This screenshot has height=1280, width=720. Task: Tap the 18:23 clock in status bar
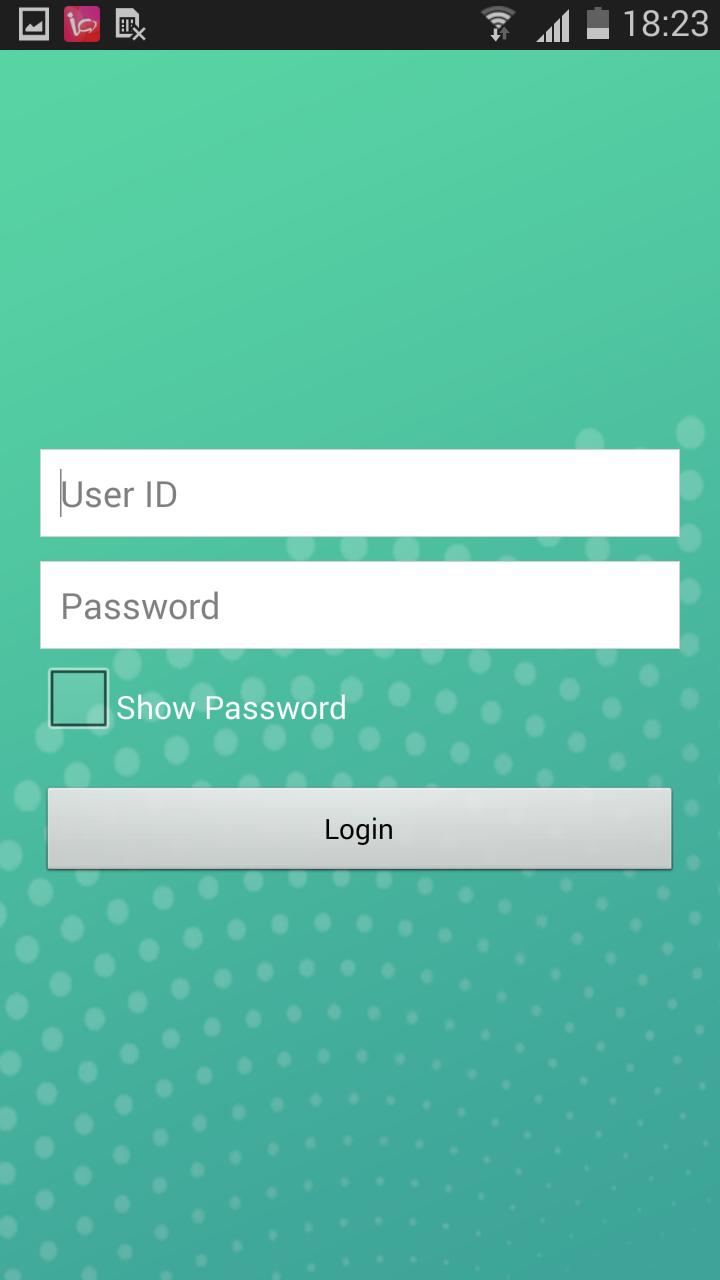[x=665, y=24]
